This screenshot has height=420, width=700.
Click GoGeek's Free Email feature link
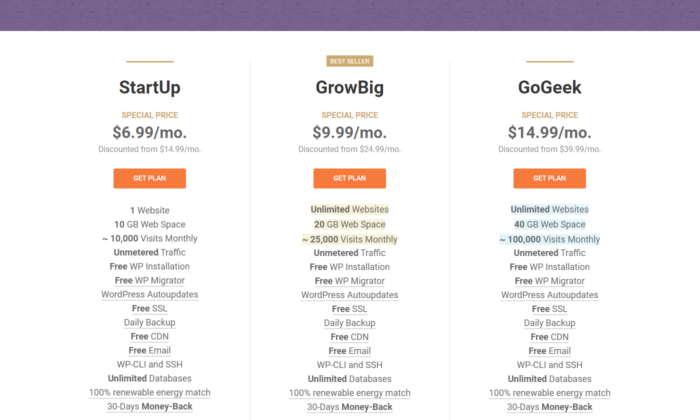pyautogui.click(x=550, y=351)
